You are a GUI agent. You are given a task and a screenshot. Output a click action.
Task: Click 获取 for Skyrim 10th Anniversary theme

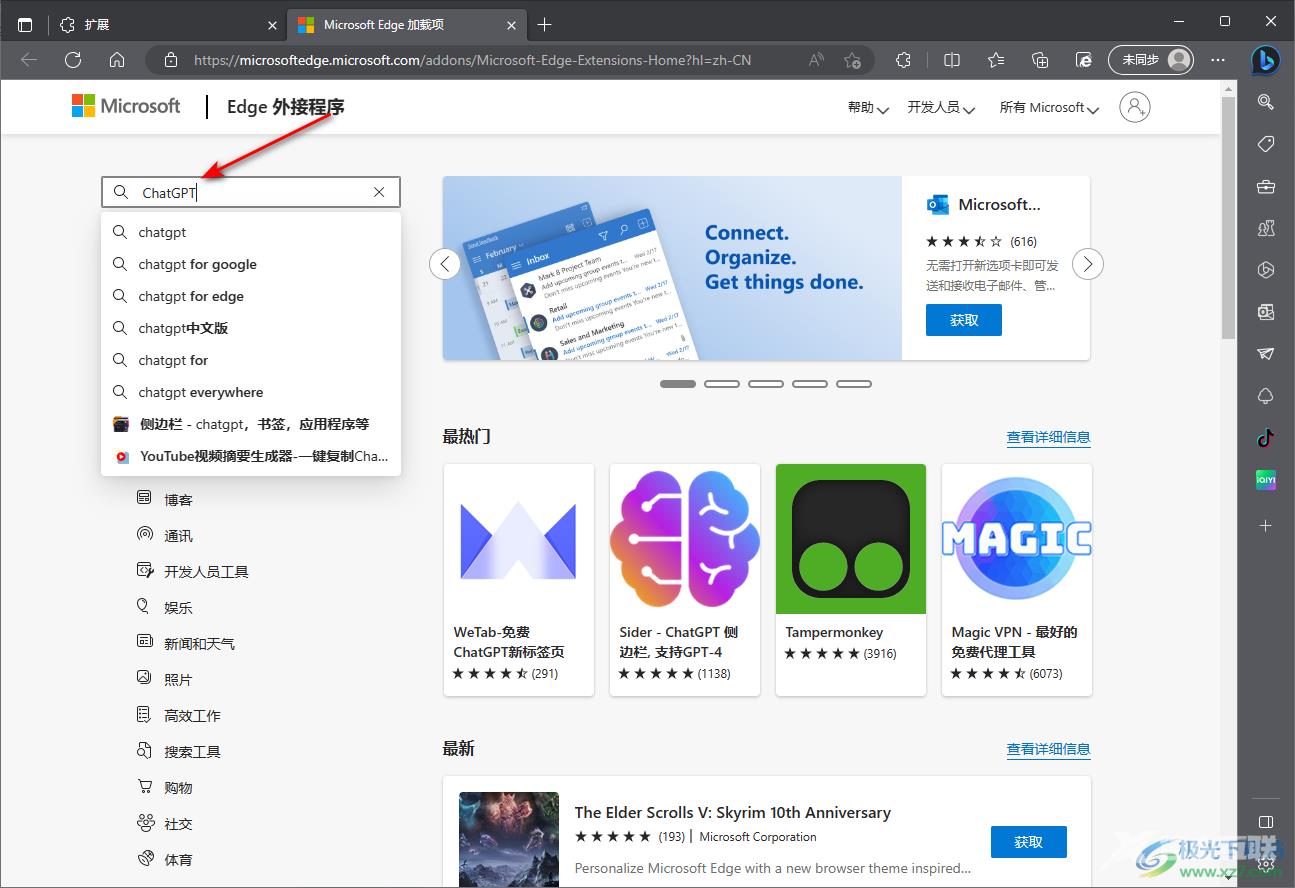pos(1029,842)
